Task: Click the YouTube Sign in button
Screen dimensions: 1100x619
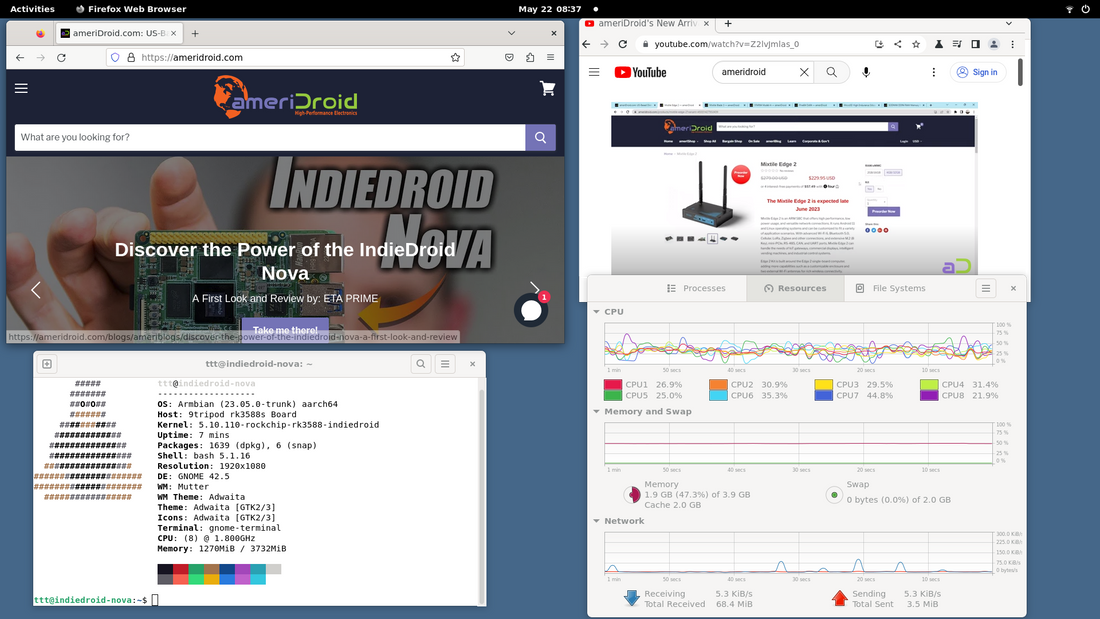Action: point(976,72)
